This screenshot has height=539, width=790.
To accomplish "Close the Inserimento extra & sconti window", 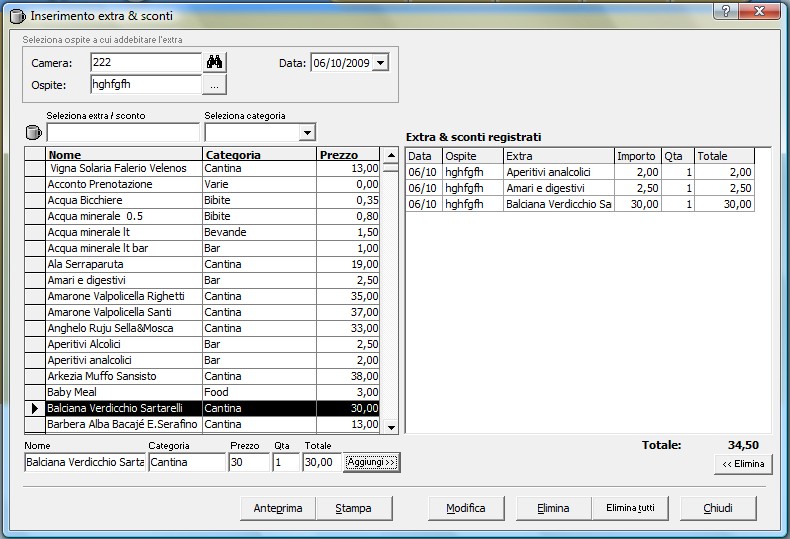I will tap(759, 11).
